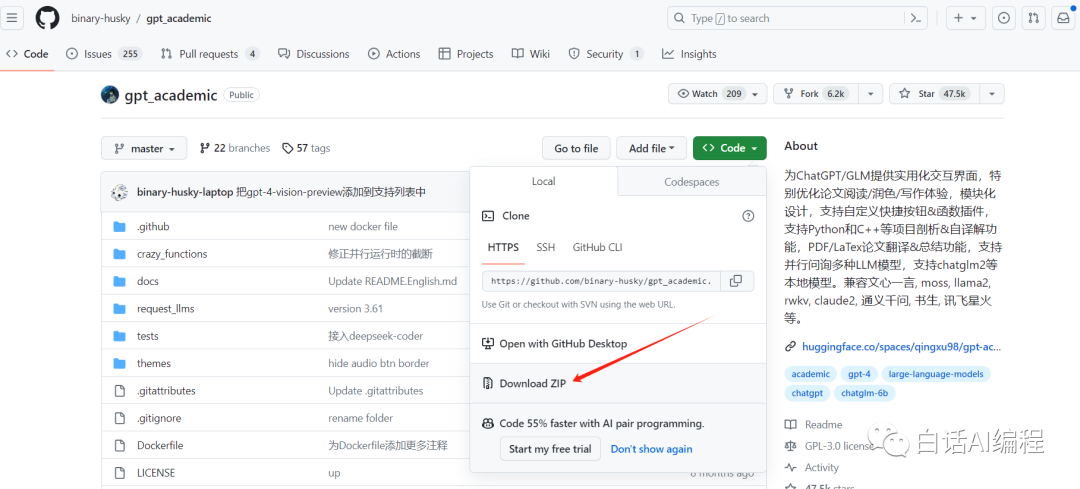This screenshot has height=489, width=1080.
Task: Open the Security tab
Action: [x=606, y=54]
